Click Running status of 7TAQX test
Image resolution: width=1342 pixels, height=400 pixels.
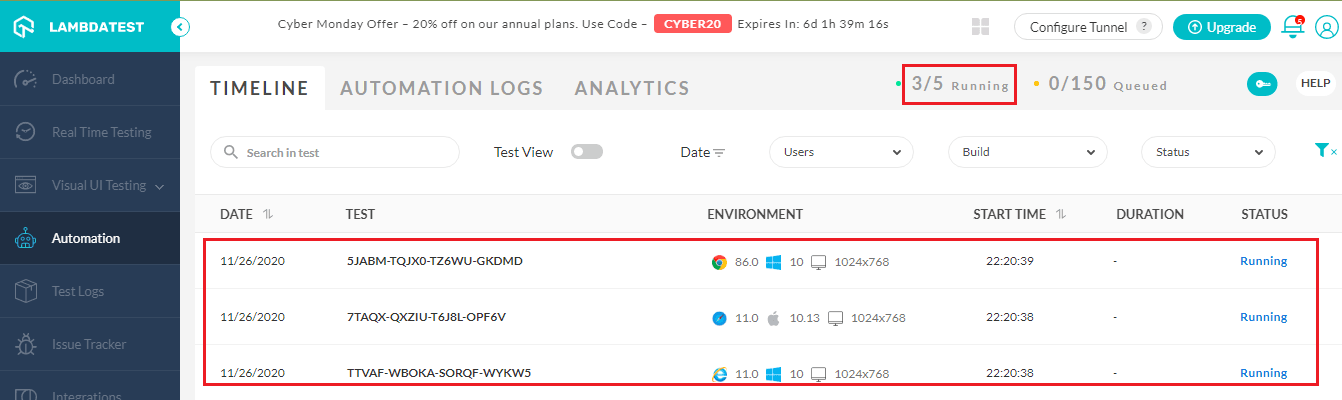pyautogui.click(x=1264, y=317)
